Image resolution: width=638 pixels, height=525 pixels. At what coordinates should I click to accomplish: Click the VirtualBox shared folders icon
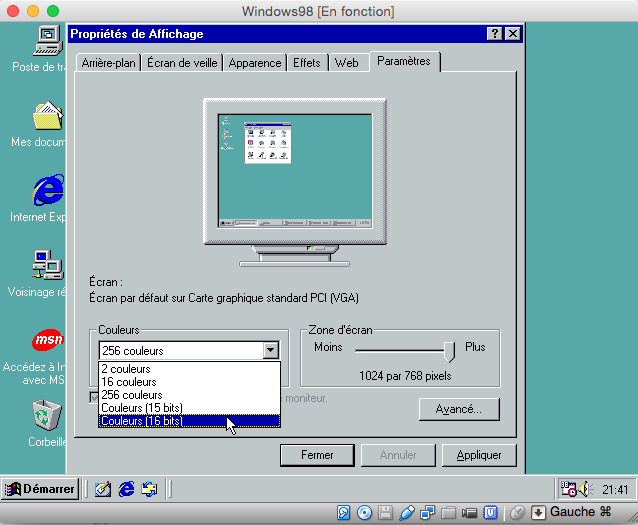tap(448, 512)
